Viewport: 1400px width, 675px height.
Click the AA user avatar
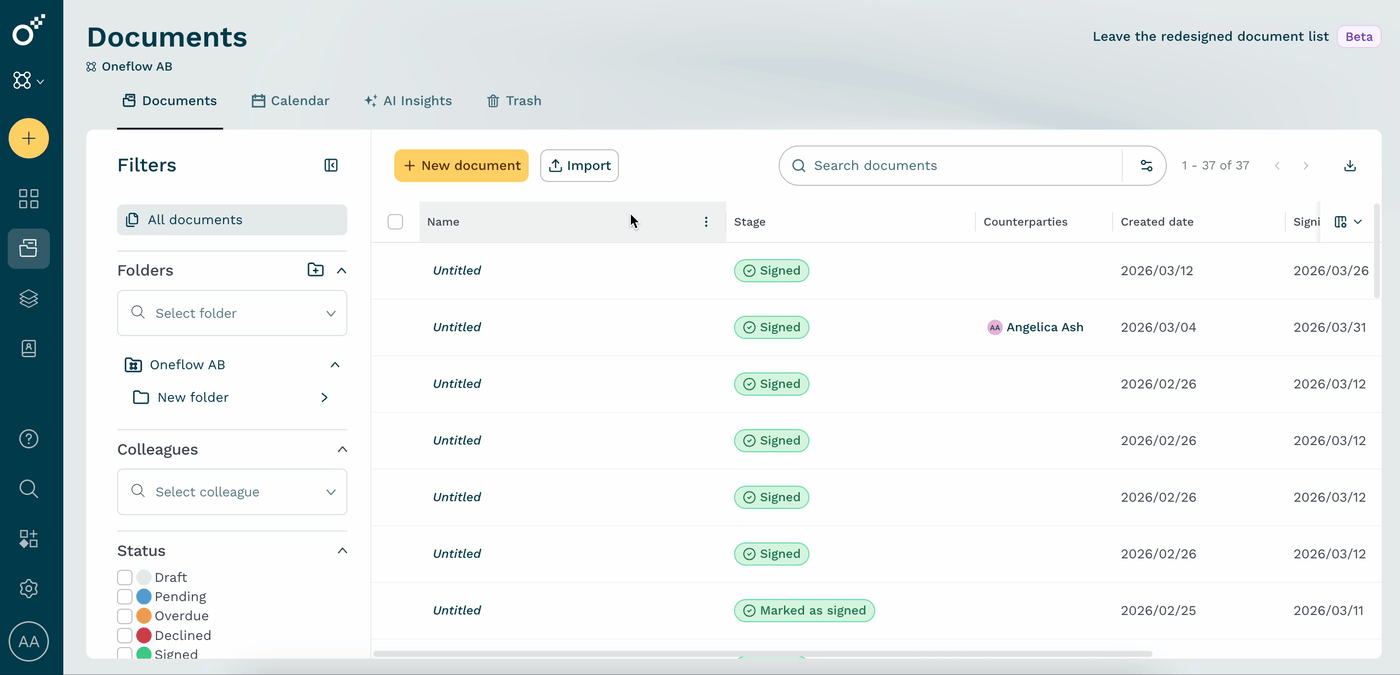pyautogui.click(x=29, y=641)
